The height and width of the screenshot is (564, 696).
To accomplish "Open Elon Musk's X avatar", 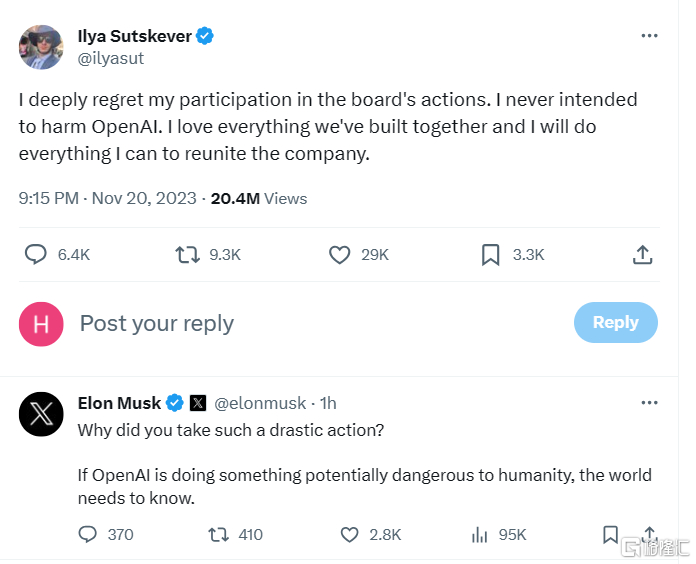I will pos(42,413).
